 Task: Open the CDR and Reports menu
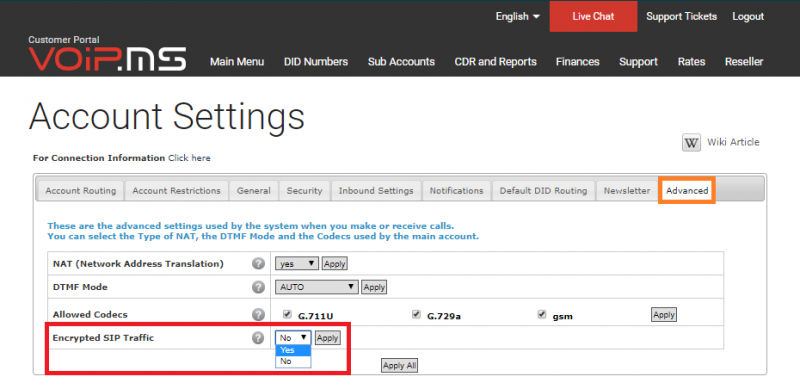495,62
